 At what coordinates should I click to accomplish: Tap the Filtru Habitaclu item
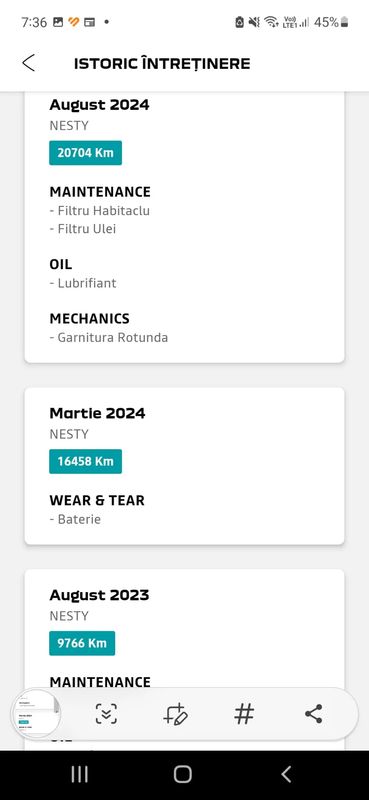[100, 210]
